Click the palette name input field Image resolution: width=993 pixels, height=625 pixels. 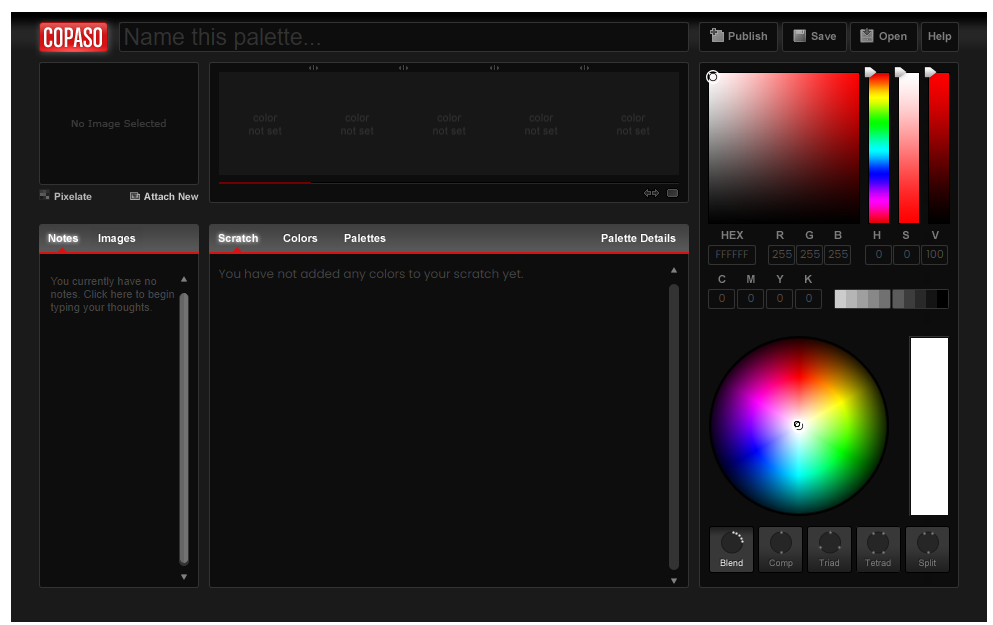click(x=403, y=37)
